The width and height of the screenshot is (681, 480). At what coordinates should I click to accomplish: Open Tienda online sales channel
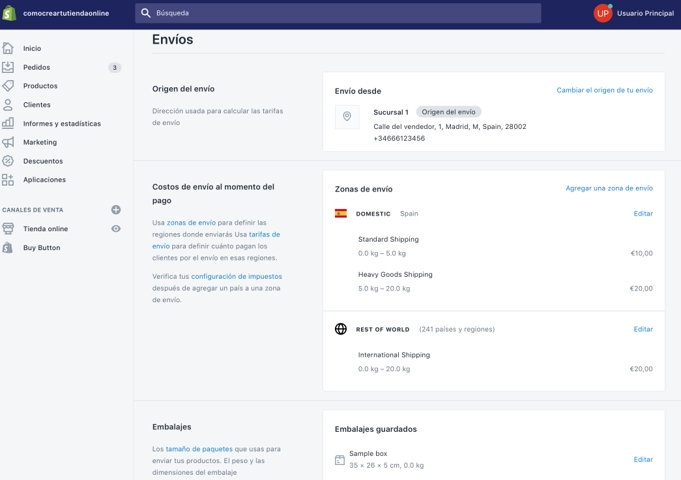45,229
